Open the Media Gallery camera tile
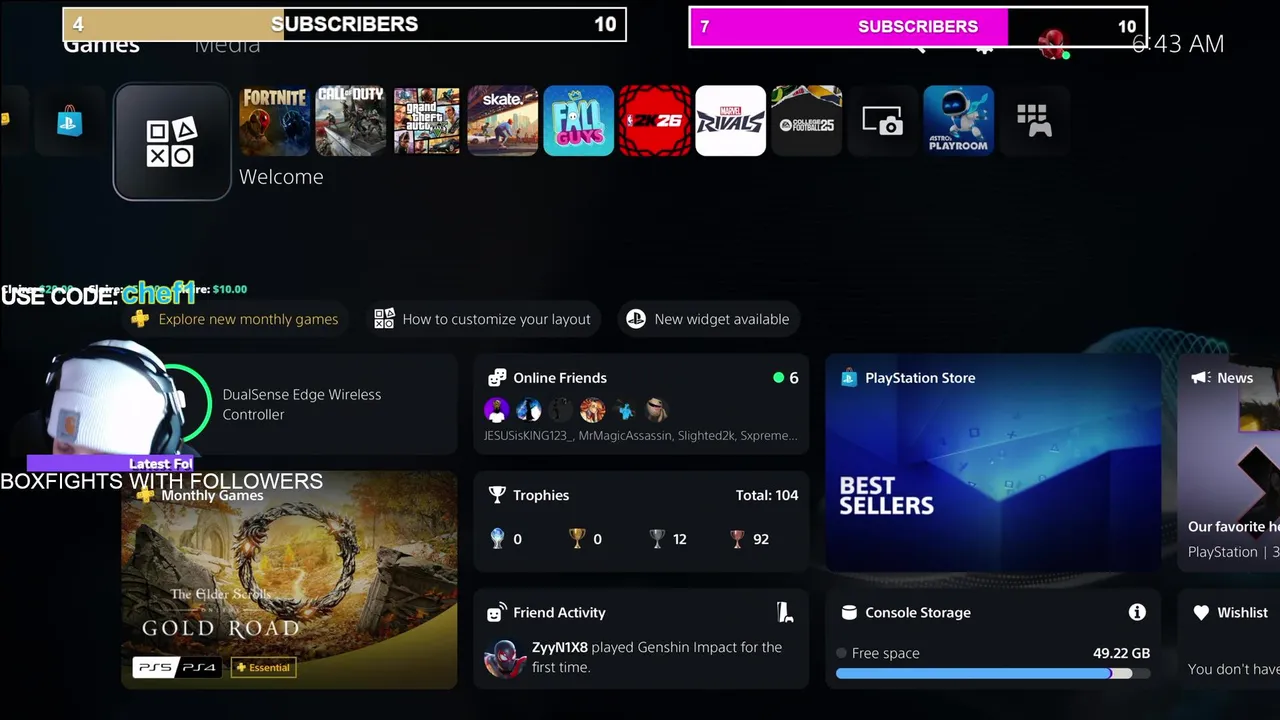This screenshot has width=1280, height=720. click(x=883, y=121)
